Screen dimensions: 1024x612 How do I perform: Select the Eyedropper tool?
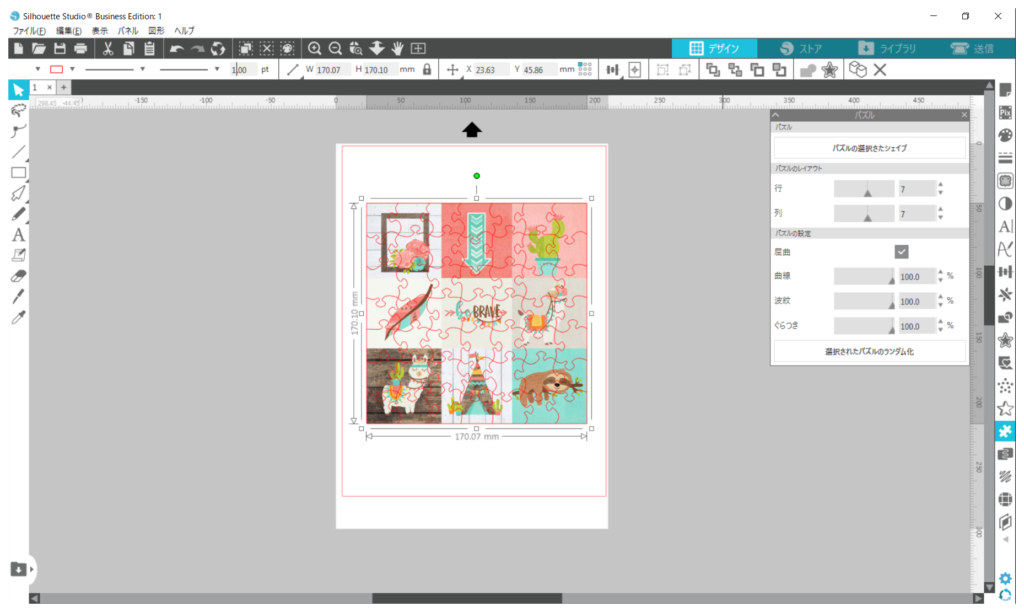[18, 318]
